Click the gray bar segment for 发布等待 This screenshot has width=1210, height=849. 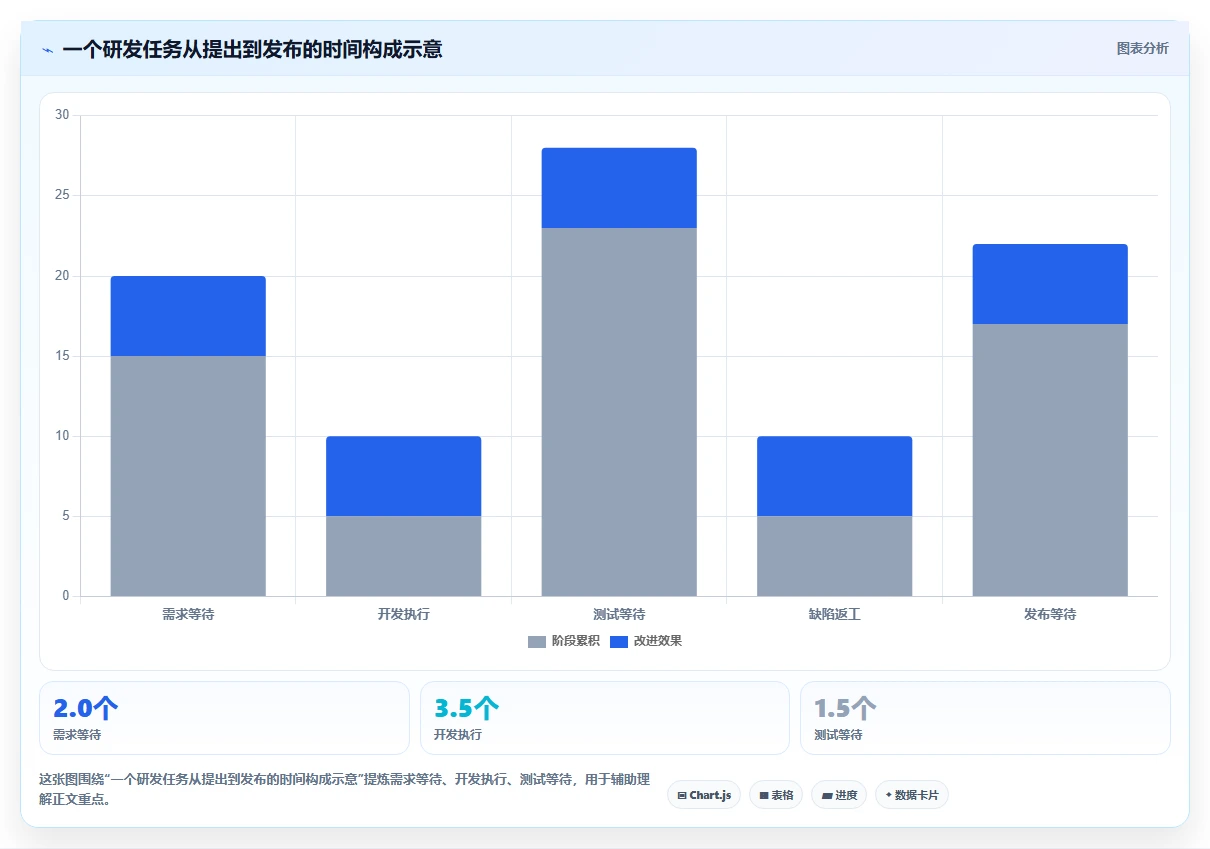(1050, 460)
